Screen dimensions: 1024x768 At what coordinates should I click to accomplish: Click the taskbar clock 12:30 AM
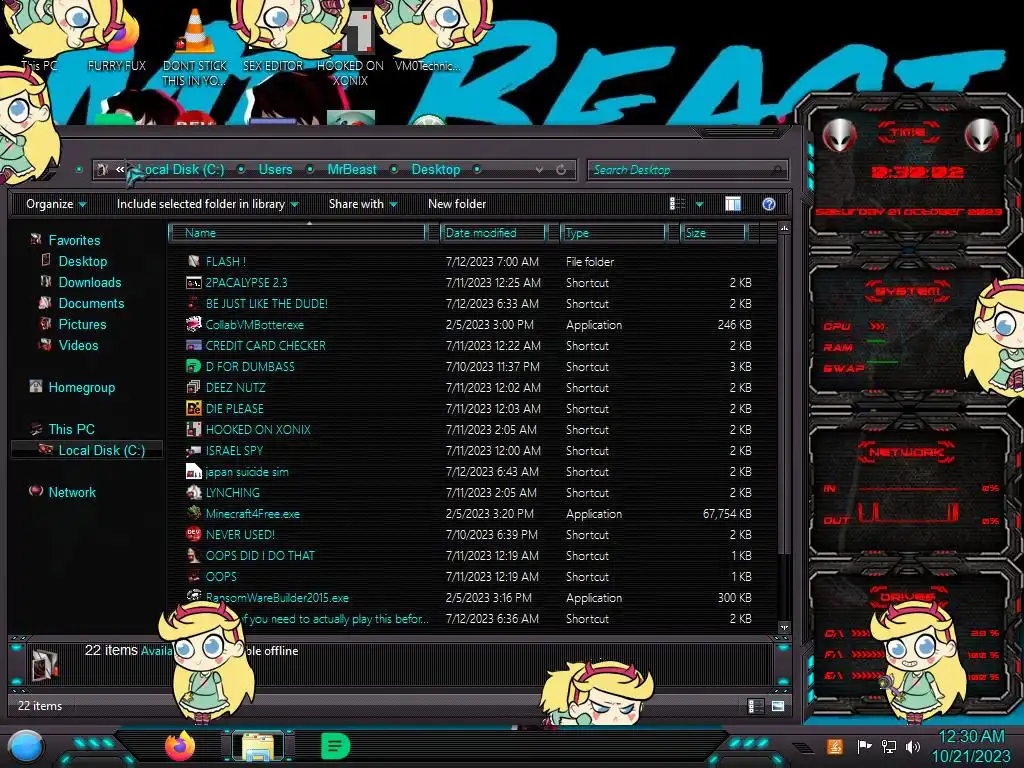pos(971,736)
